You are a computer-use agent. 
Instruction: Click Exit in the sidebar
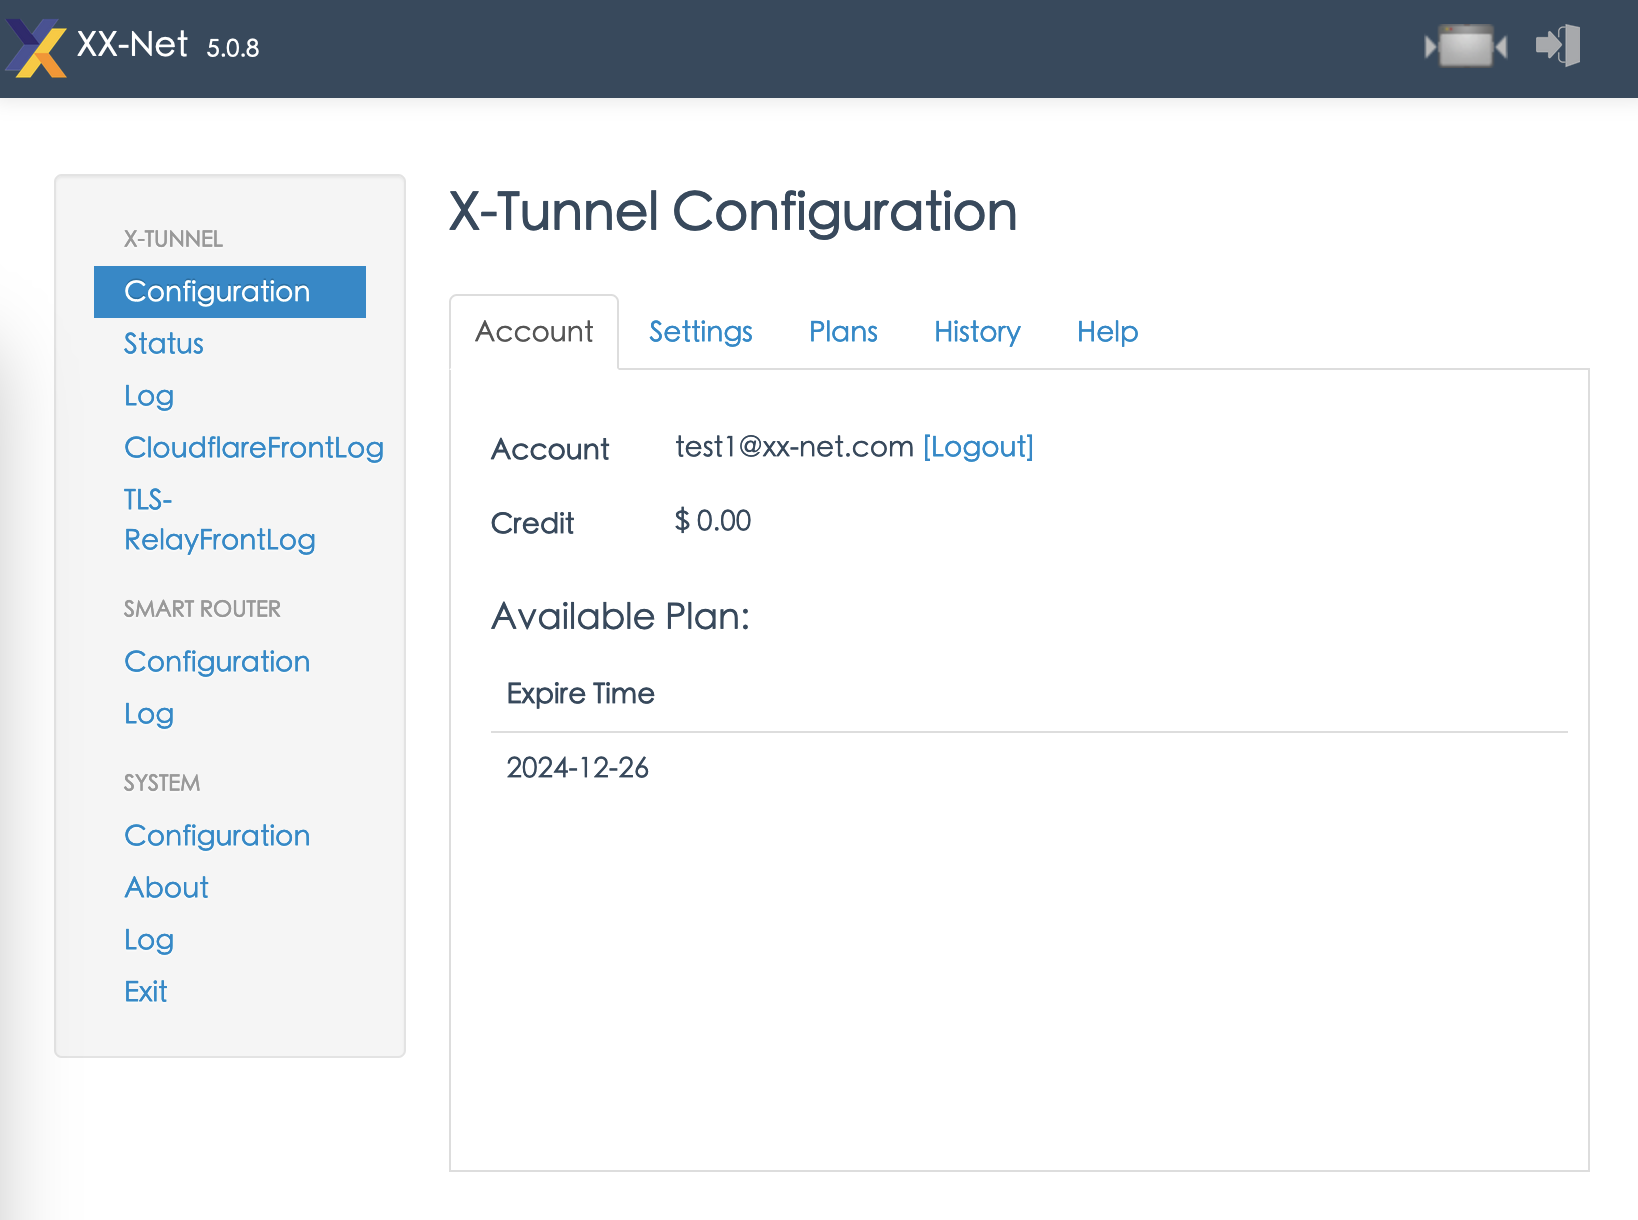[x=146, y=992]
